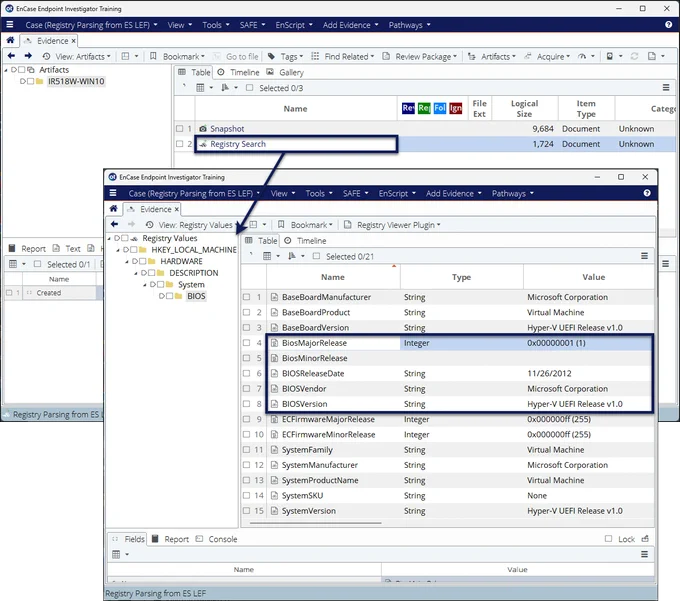Image resolution: width=680 pixels, height=601 pixels.
Task: Click Go to file button
Action: pyautogui.click(x=235, y=56)
